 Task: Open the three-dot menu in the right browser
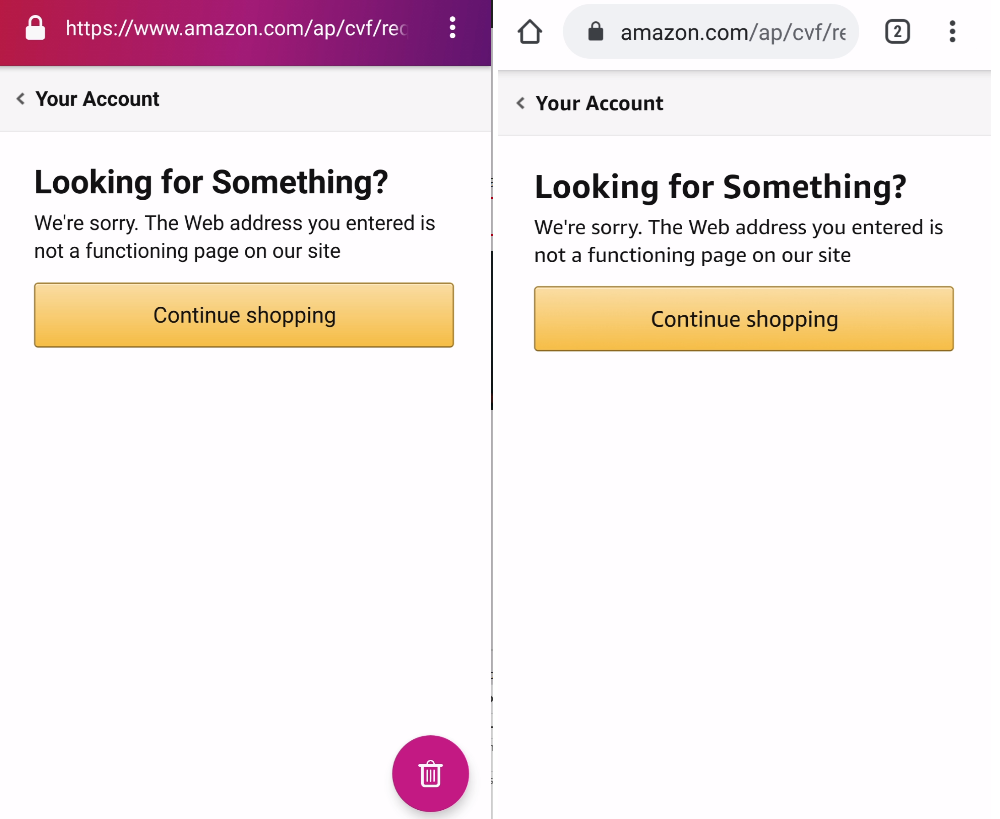pos(952,31)
